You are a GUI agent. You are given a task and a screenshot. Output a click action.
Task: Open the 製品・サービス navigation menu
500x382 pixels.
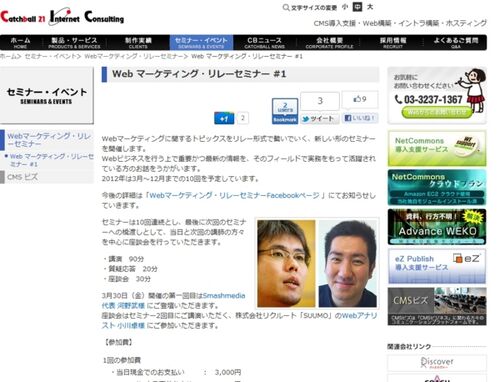pos(74,43)
